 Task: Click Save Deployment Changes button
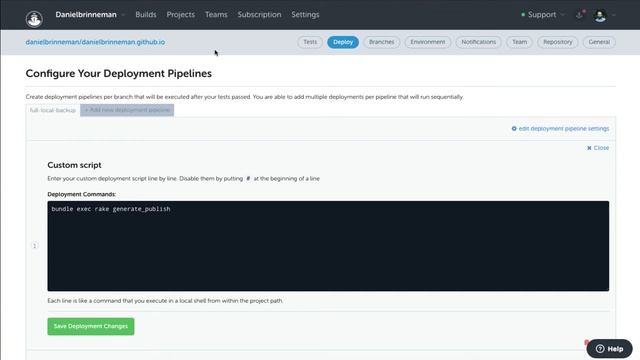[x=91, y=327]
